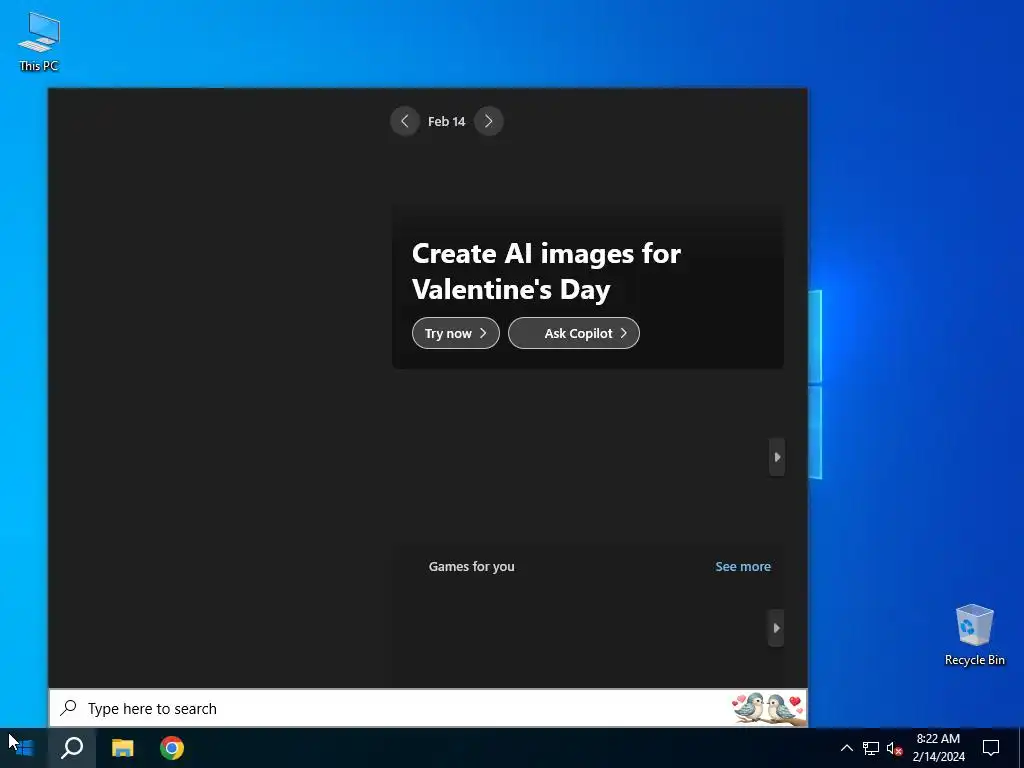Show hidden system tray icons

pos(846,748)
